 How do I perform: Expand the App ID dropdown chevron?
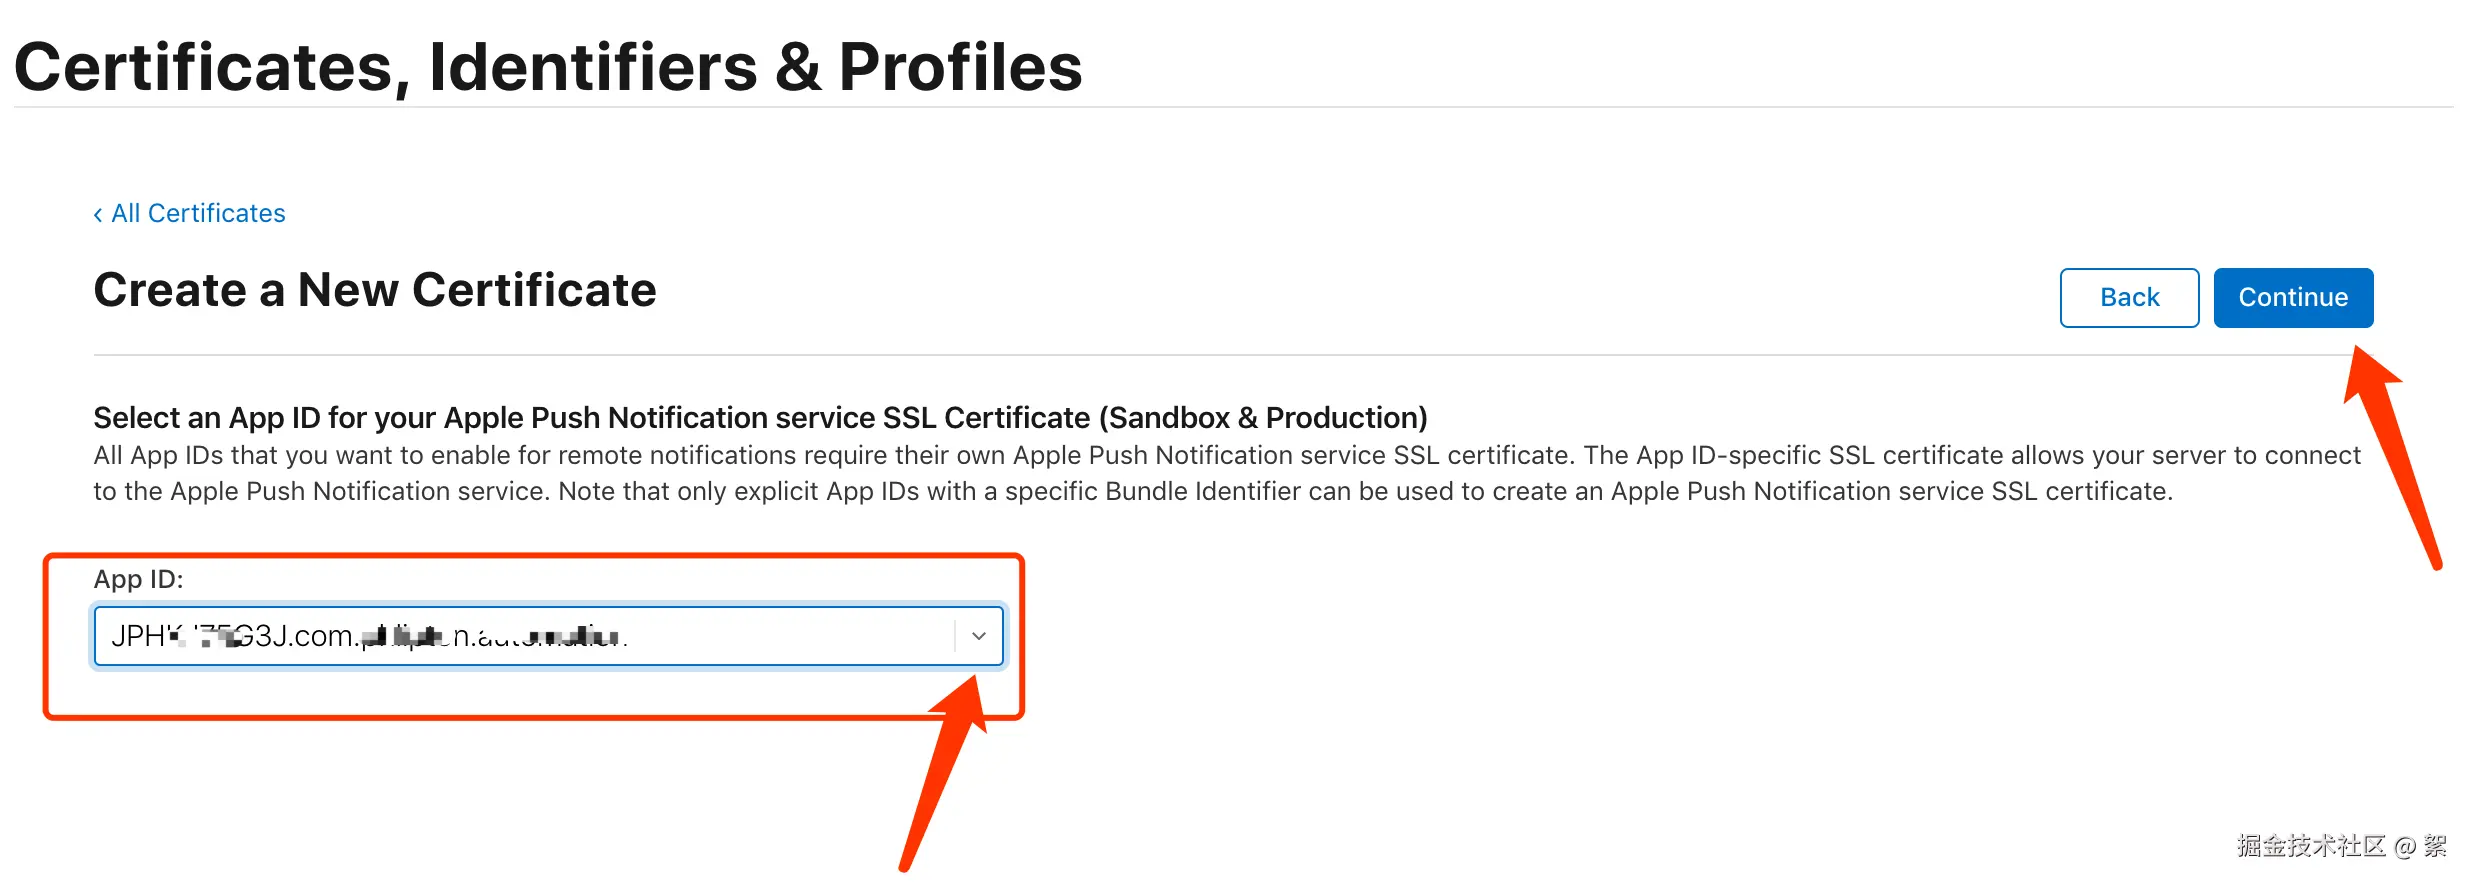(979, 636)
